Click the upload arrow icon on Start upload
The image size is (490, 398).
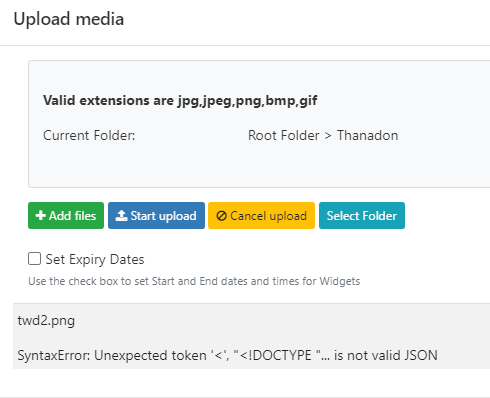(121, 216)
